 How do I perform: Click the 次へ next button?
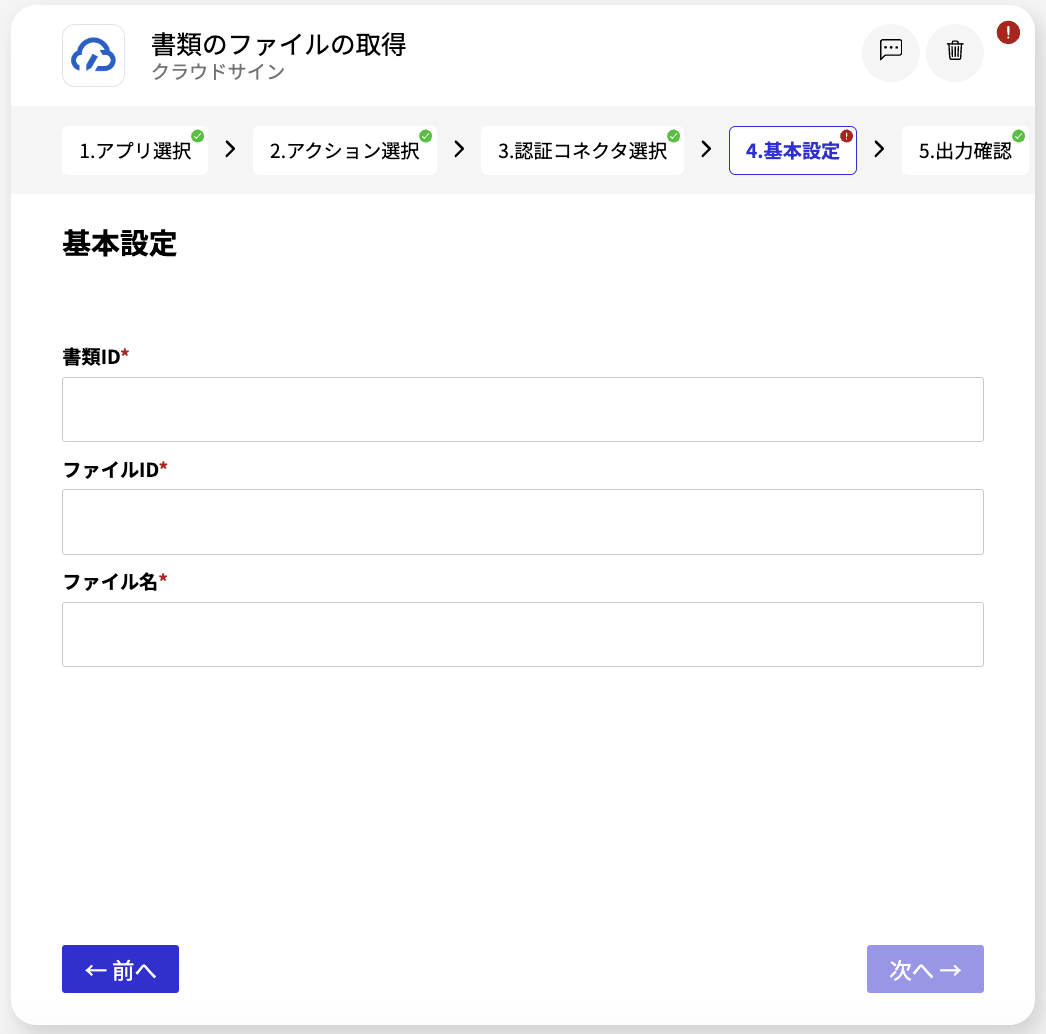click(925, 969)
